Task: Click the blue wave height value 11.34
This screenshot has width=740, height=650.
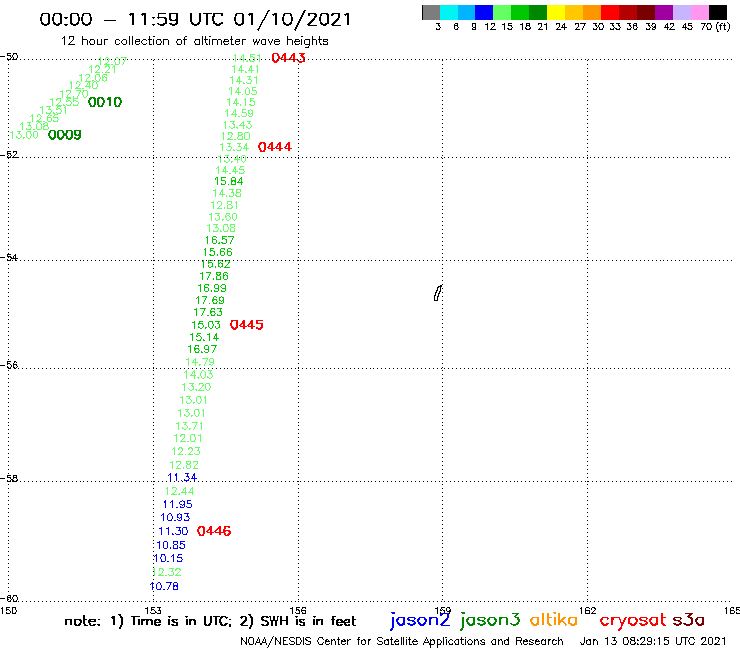Action: pos(182,478)
